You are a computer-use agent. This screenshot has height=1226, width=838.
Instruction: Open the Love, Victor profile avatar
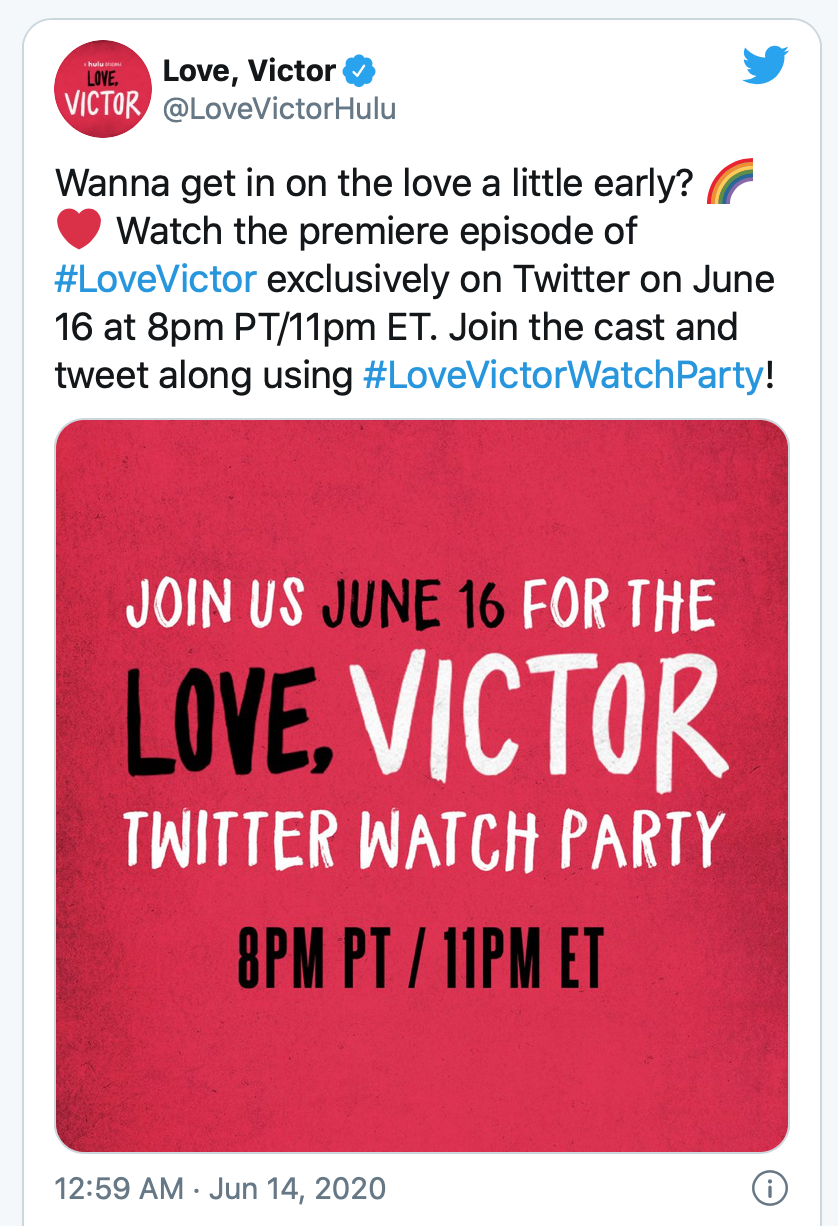pyautogui.click(x=102, y=92)
